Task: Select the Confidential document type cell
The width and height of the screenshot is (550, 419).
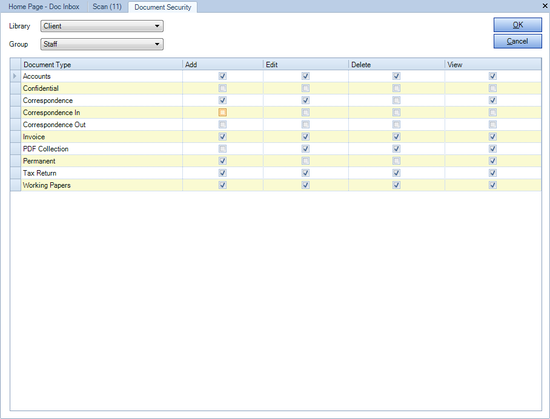Action: pyautogui.click(x=102, y=88)
